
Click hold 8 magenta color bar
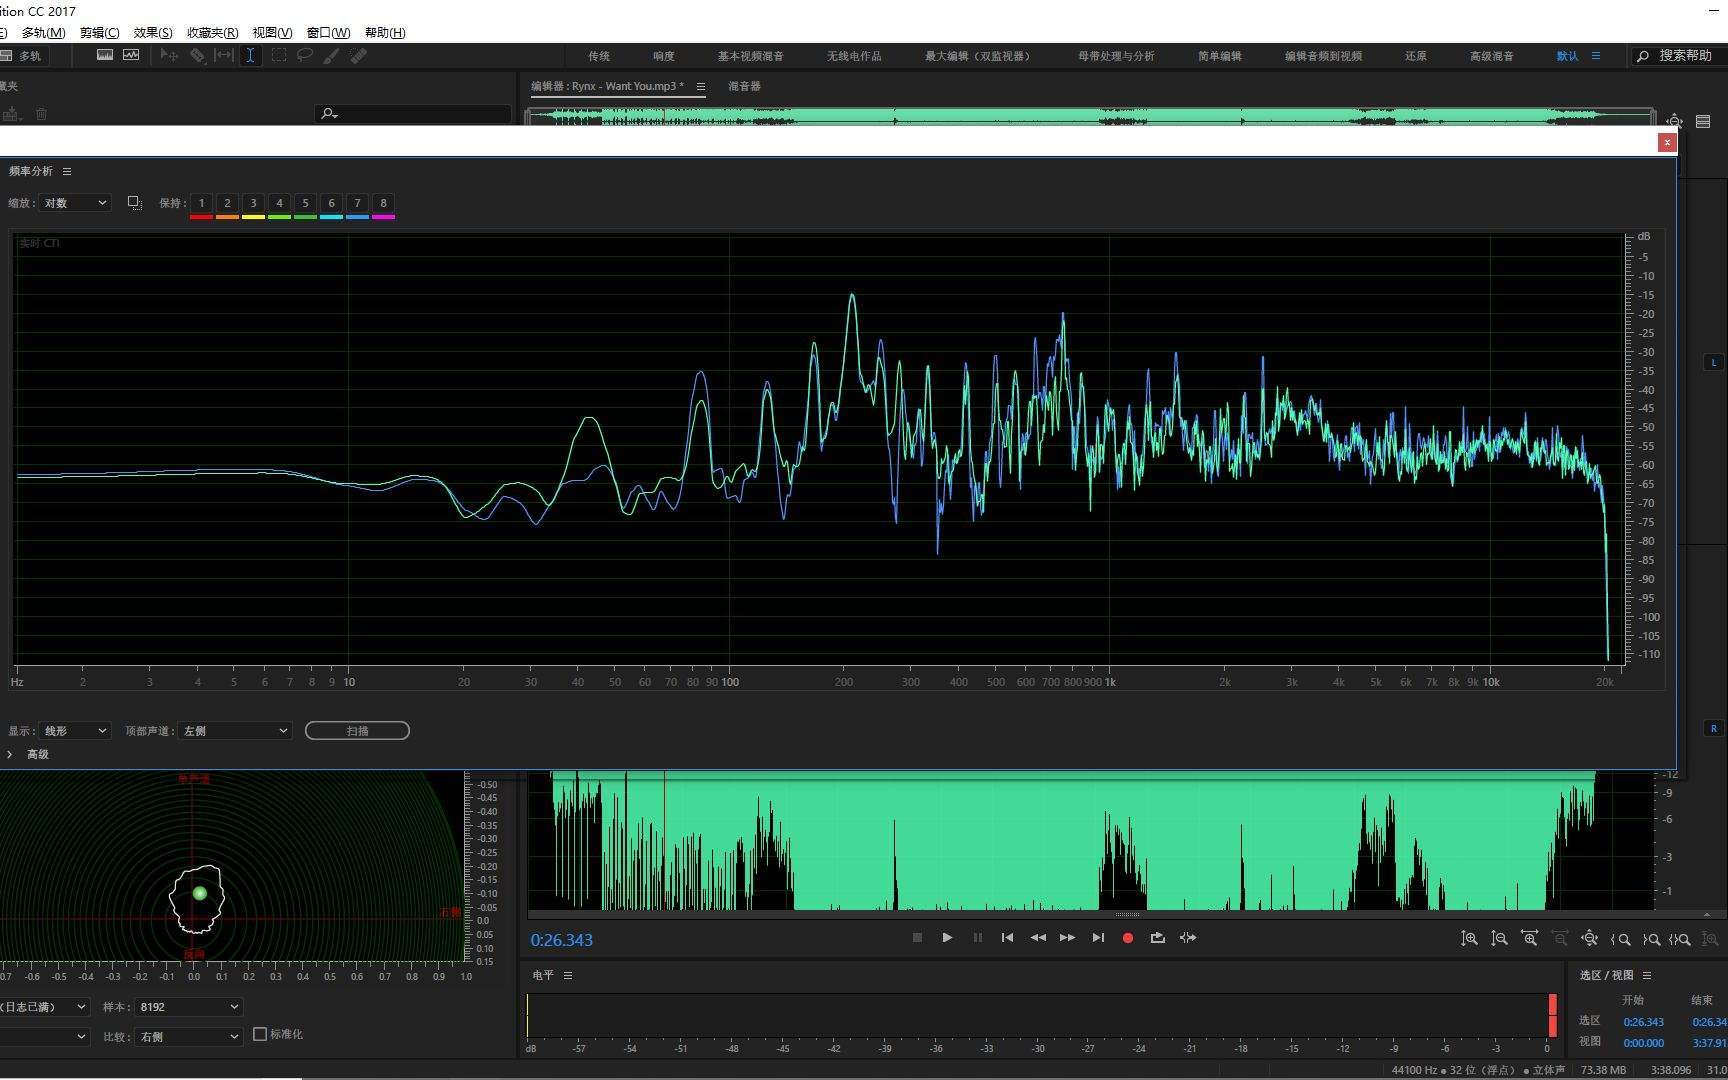[x=383, y=217]
